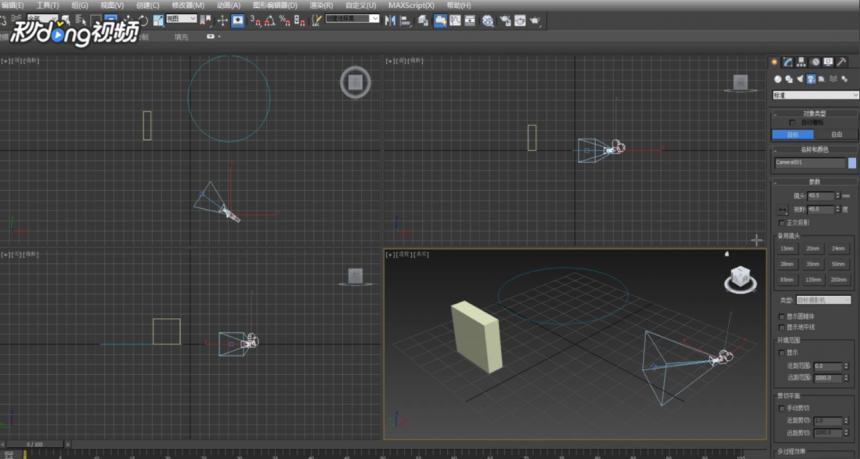Open the Material Editor icon
The image size is (860, 459).
coord(488,21)
